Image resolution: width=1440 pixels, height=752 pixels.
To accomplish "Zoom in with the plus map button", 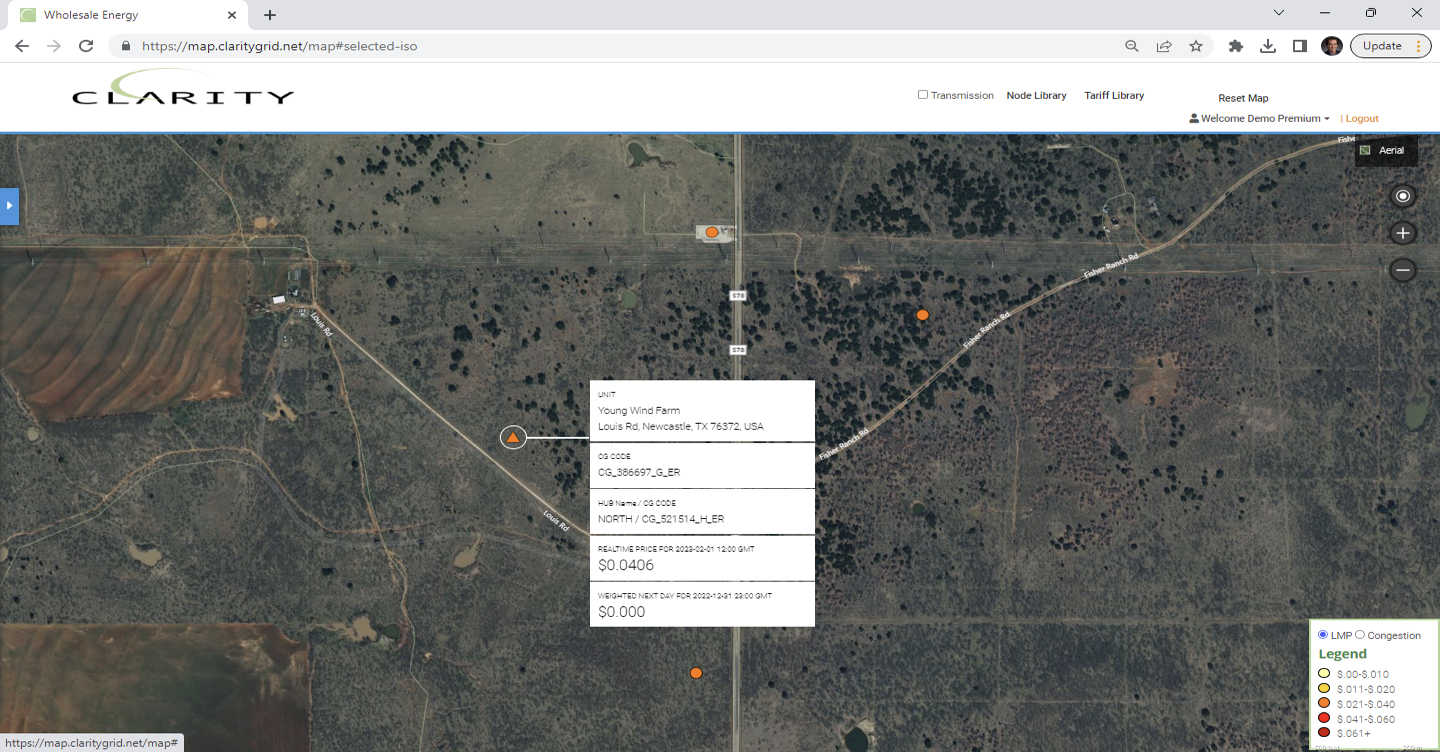I will tap(1403, 233).
